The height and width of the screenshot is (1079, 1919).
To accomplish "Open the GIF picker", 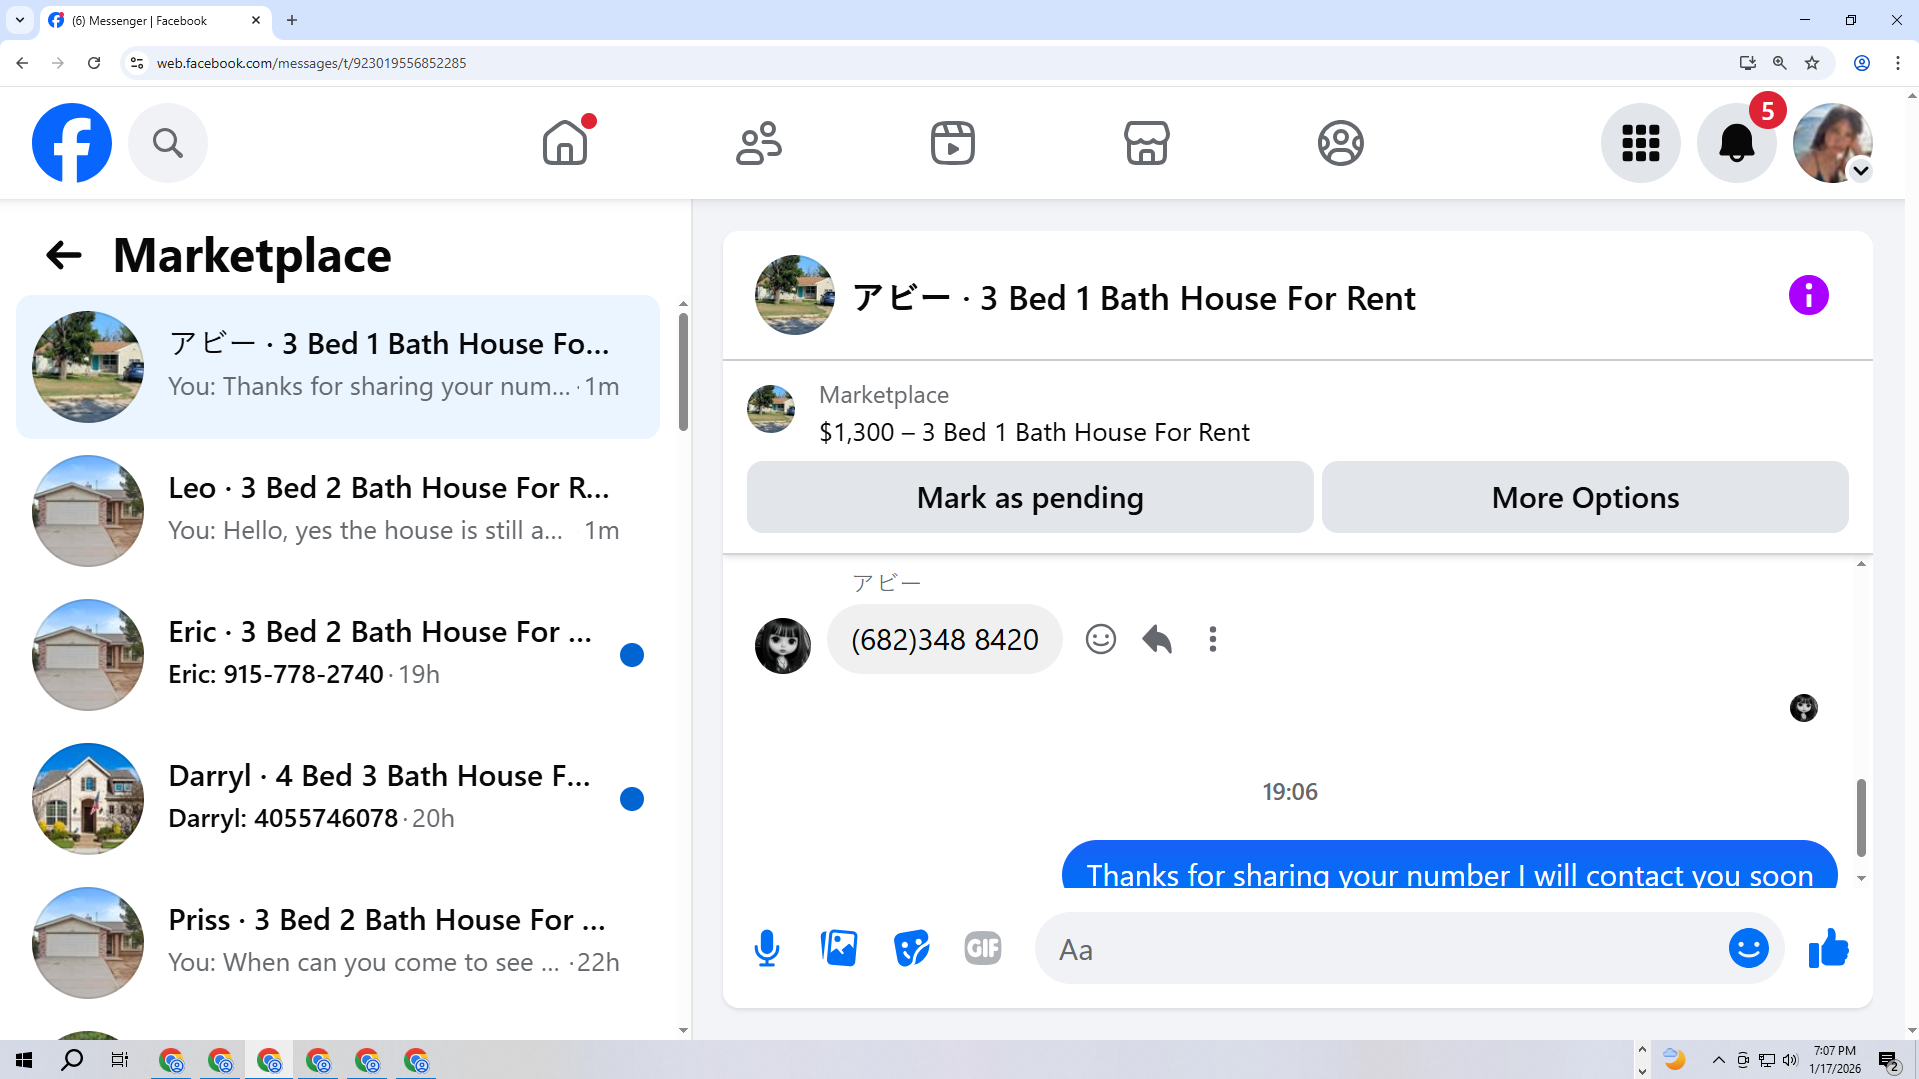I will [983, 948].
